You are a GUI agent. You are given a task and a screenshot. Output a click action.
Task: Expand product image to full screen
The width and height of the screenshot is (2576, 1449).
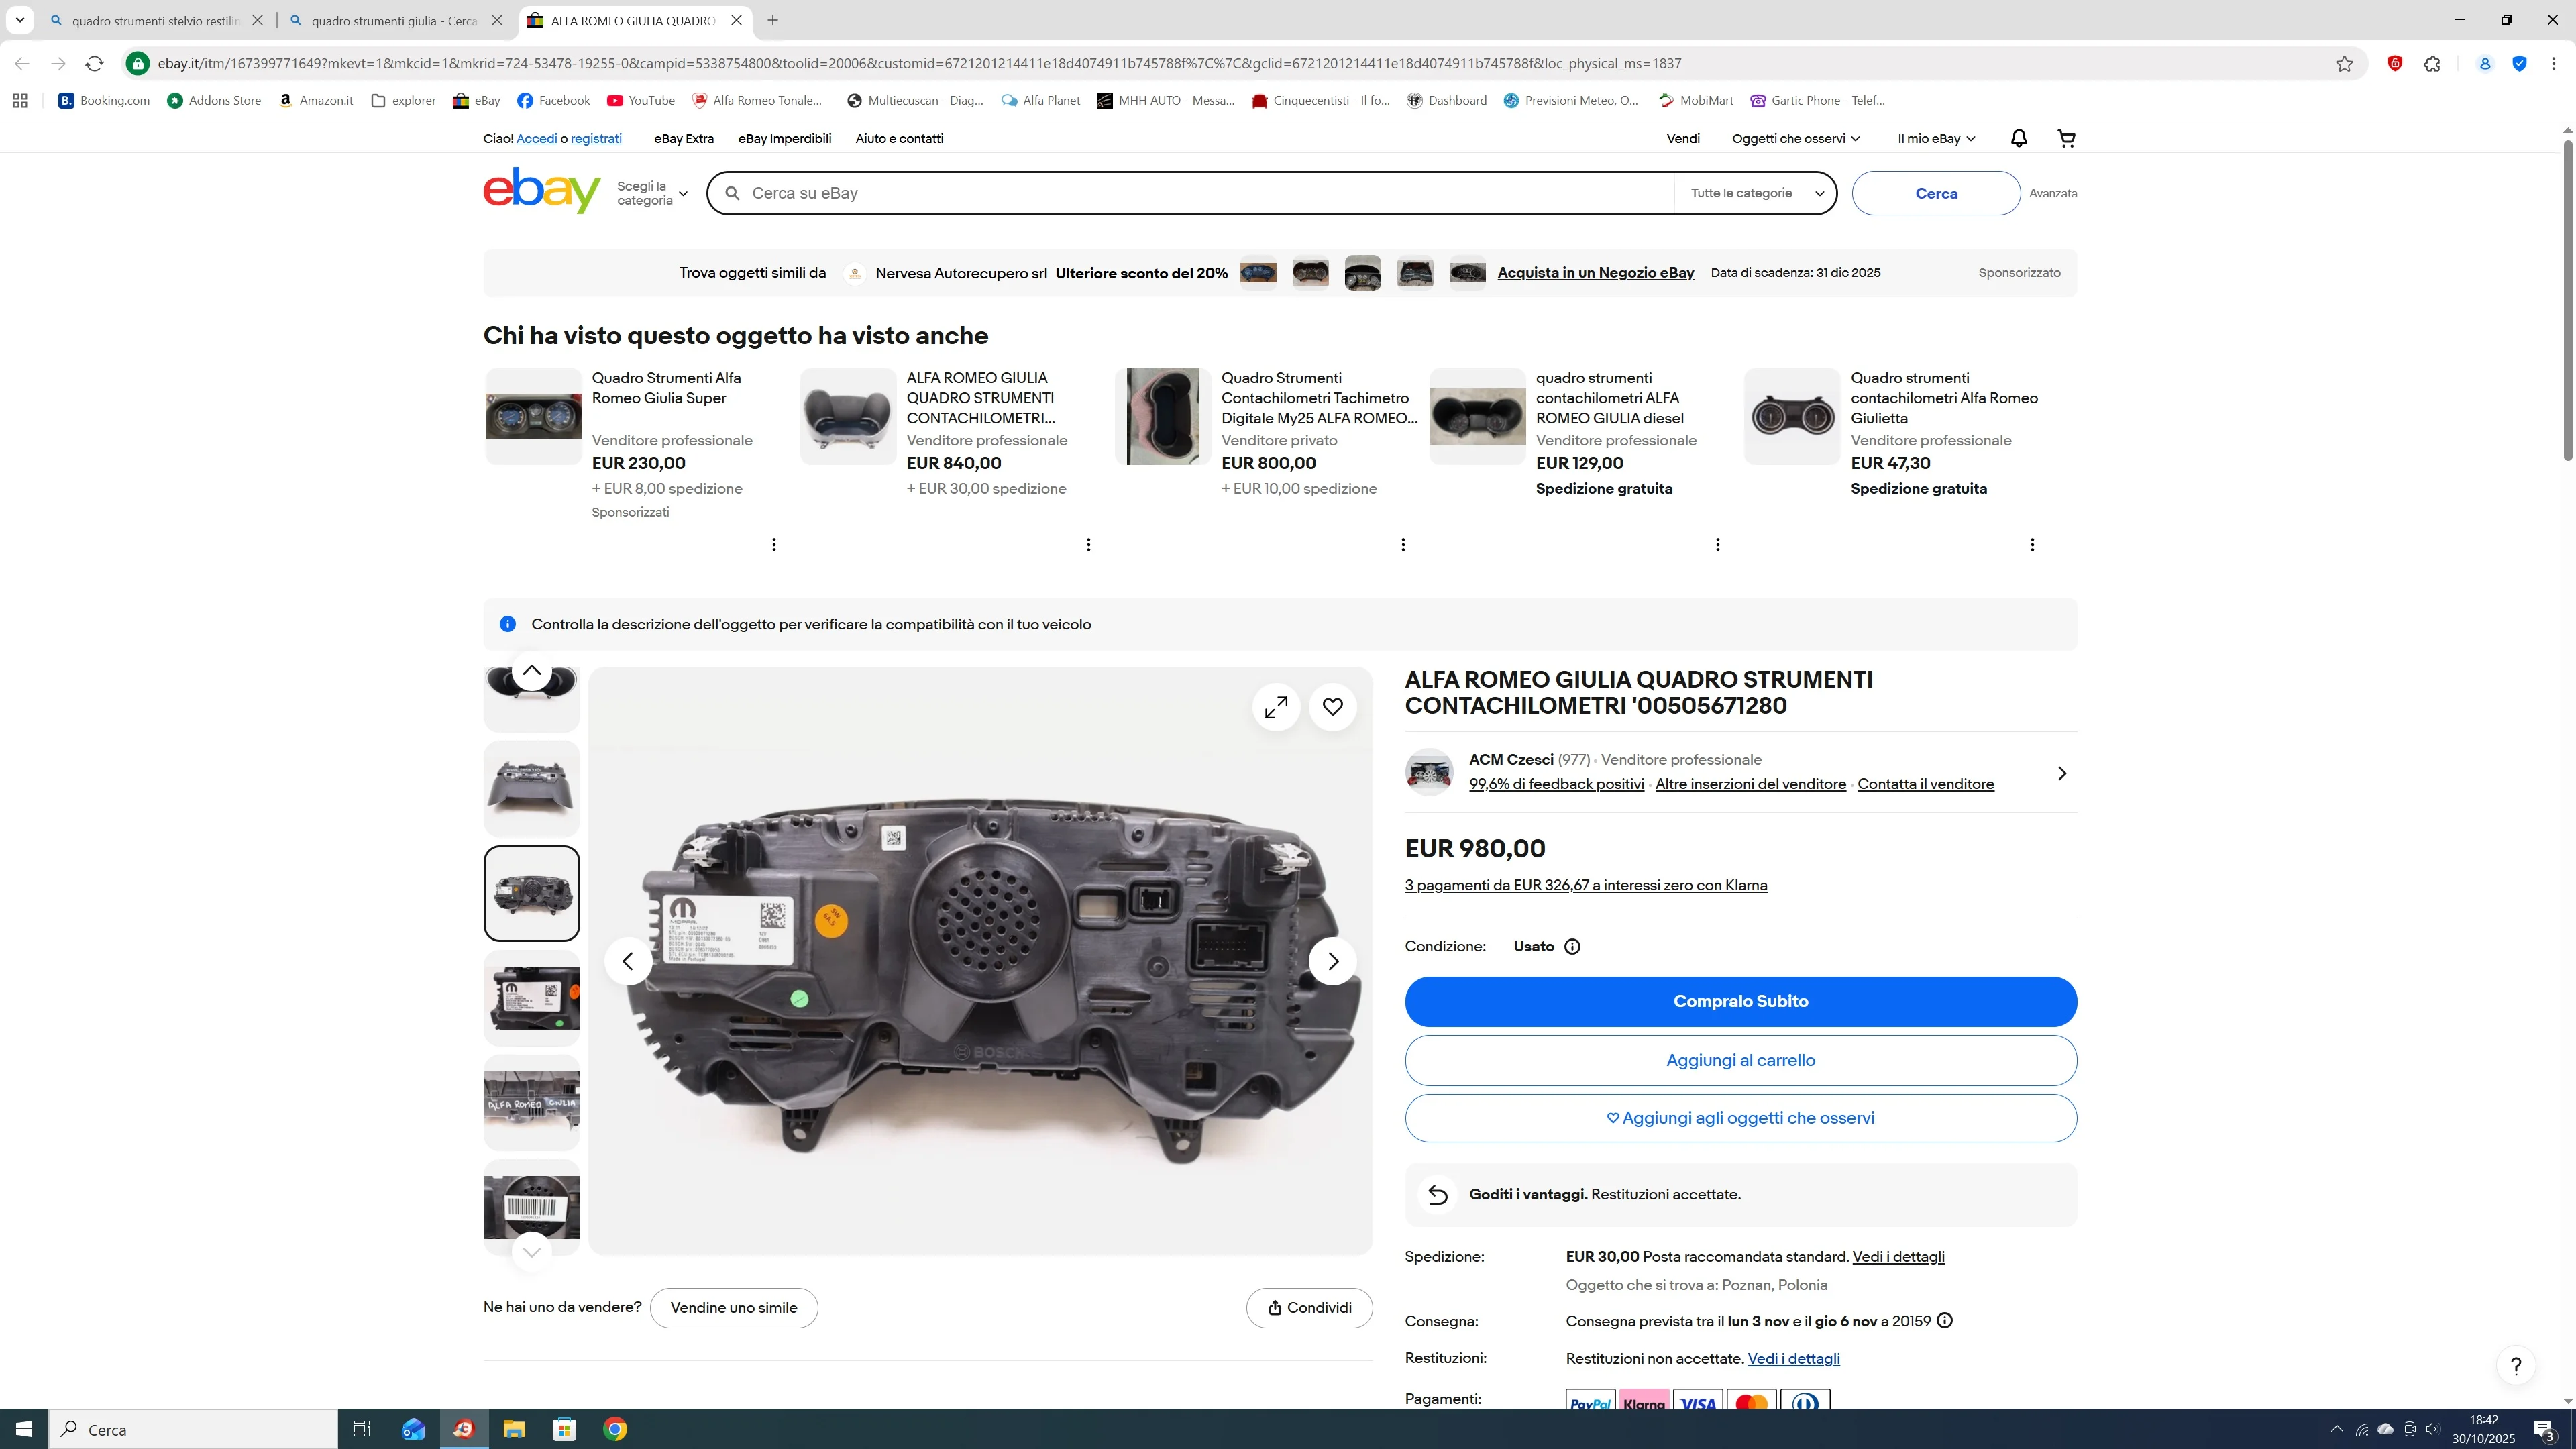coord(1276,708)
